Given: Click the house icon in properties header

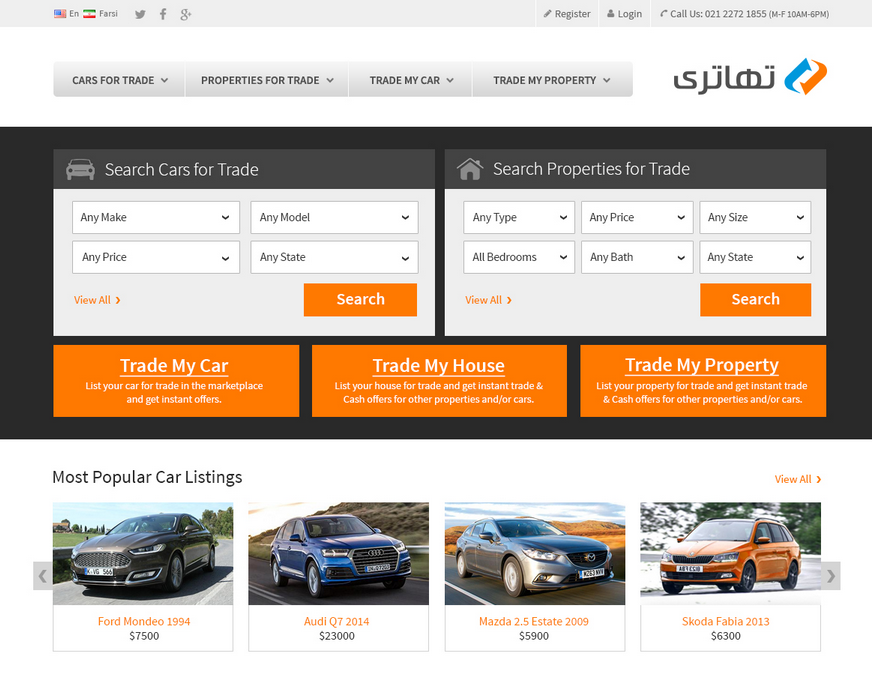Looking at the screenshot, I should [x=470, y=169].
